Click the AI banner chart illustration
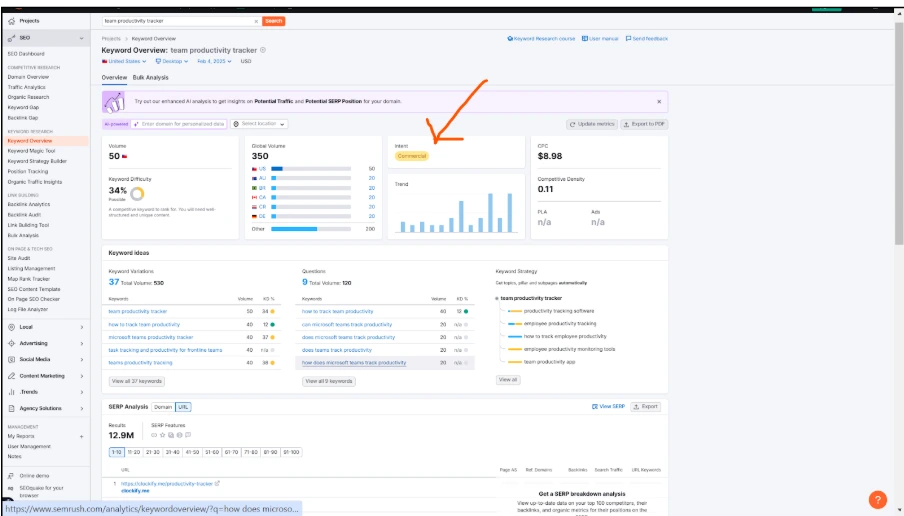Screen dimensions: 904x516 coord(114,101)
